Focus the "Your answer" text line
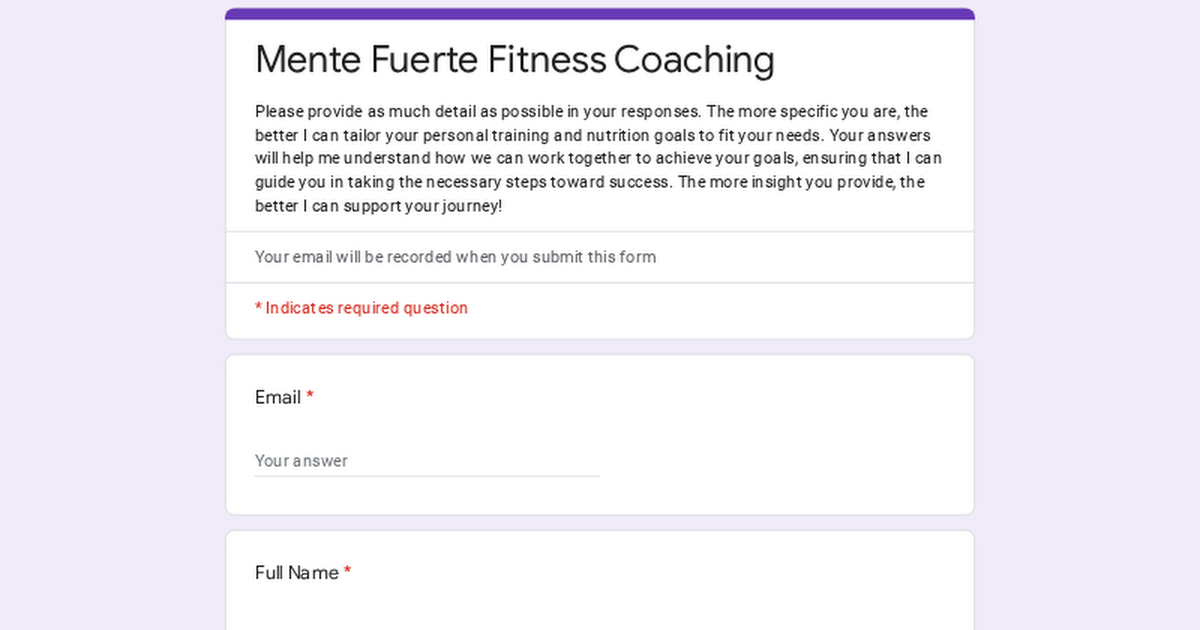The height and width of the screenshot is (630, 1200). tap(300, 461)
